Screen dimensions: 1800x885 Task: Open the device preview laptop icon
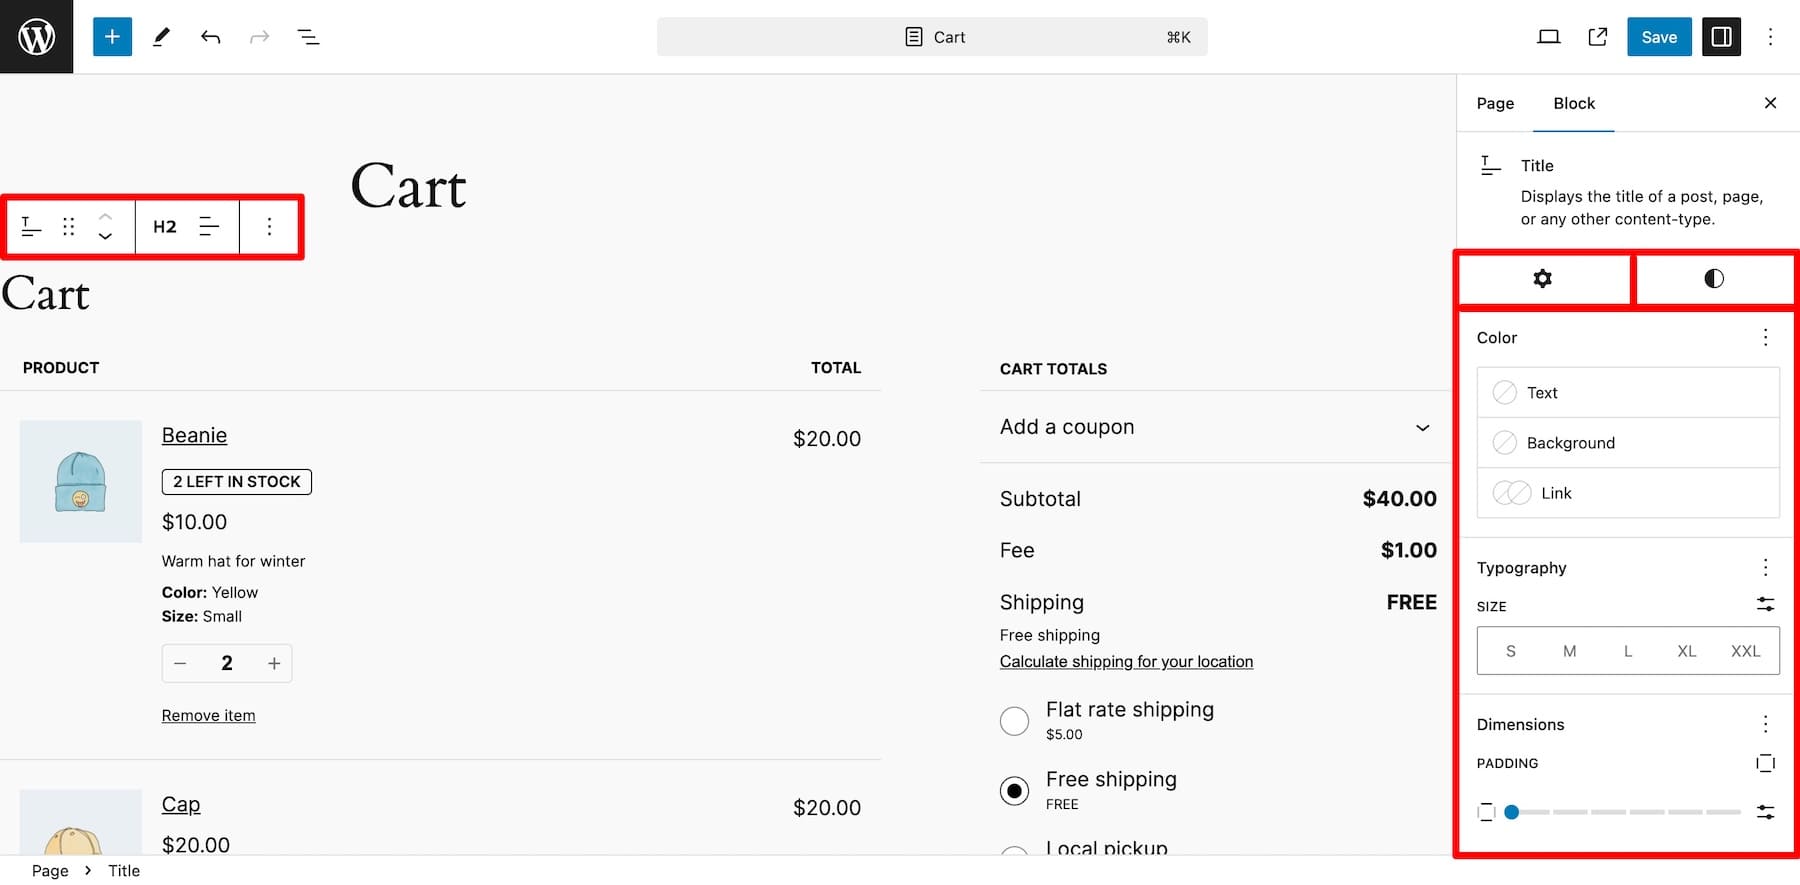point(1548,37)
